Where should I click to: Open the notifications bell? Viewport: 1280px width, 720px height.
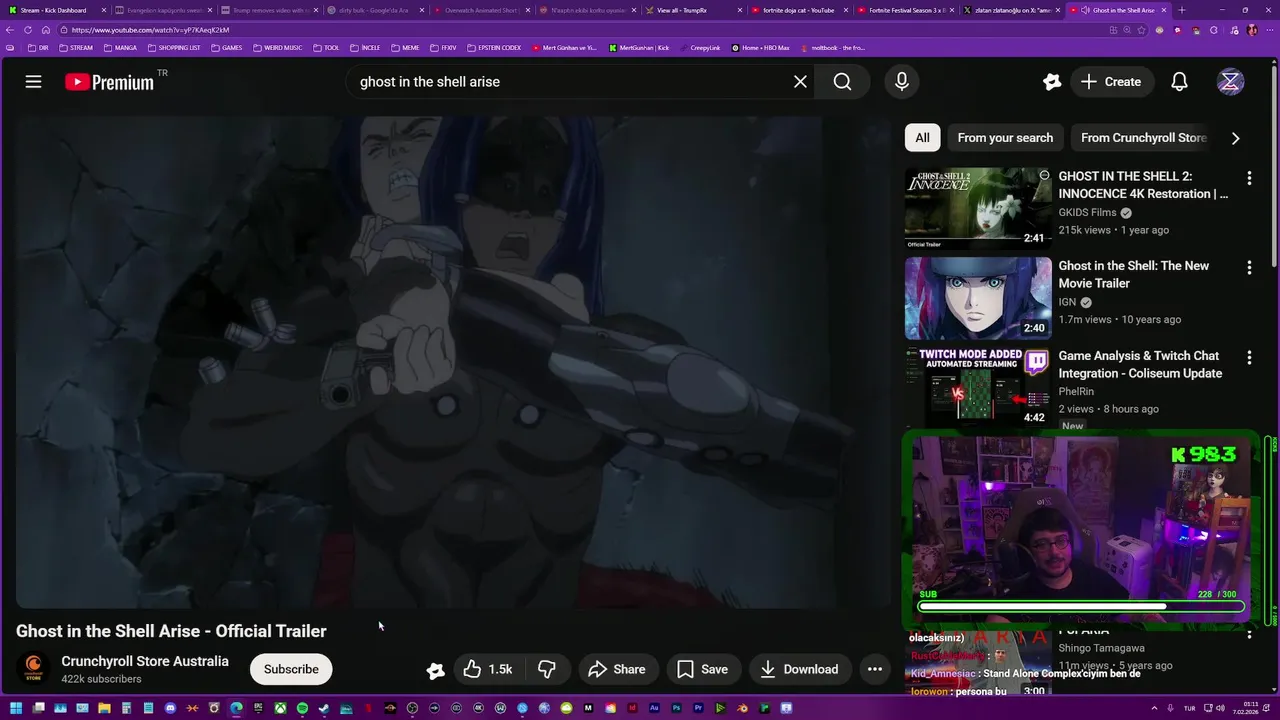[1179, 82]
